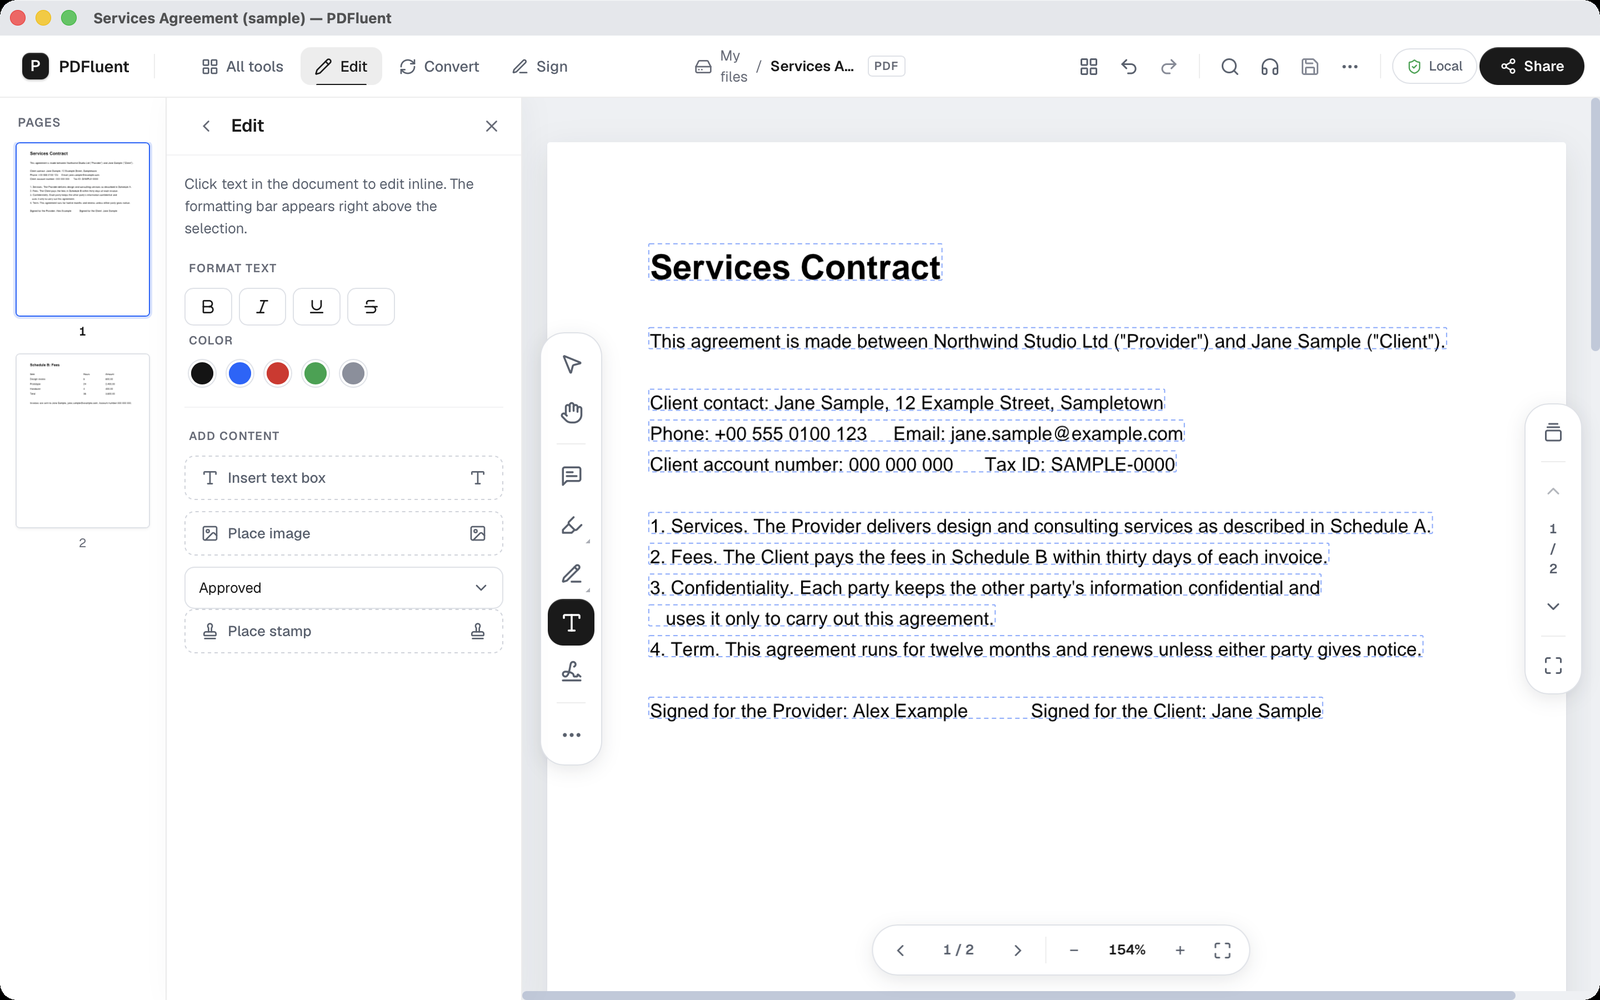Screen dimensions: 1600x1000
Task: Close the Edit panel
Action: (491, 126)
